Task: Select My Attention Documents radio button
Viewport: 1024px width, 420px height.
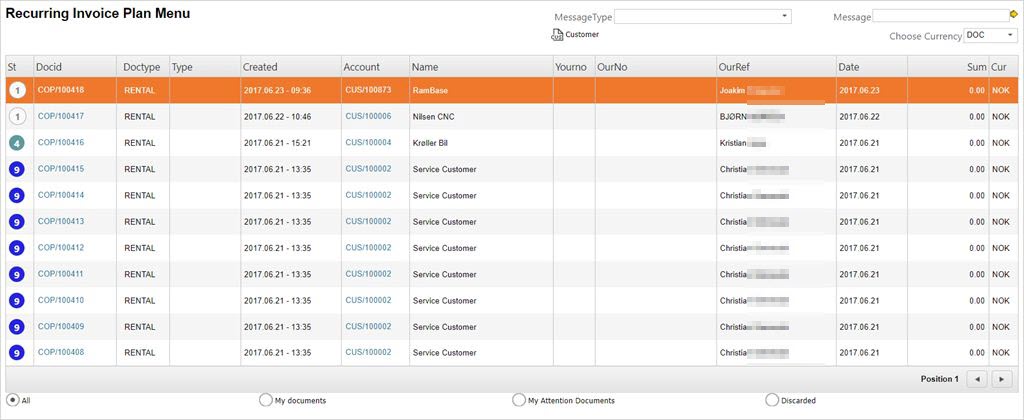Action: click(518, 400)
